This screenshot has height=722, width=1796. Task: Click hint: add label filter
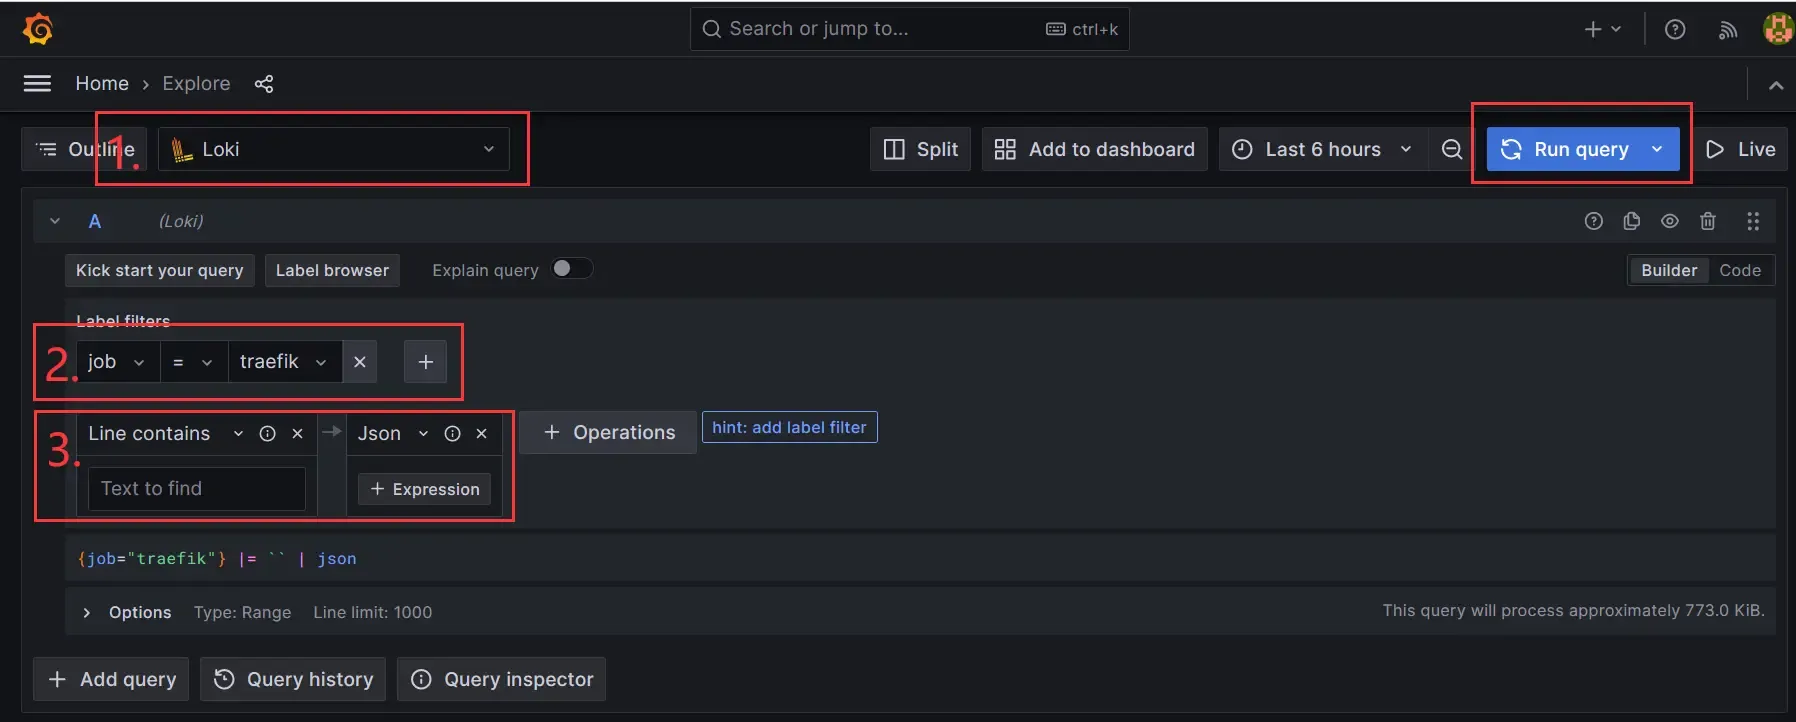pyautogui.click(x=789, y=427)
